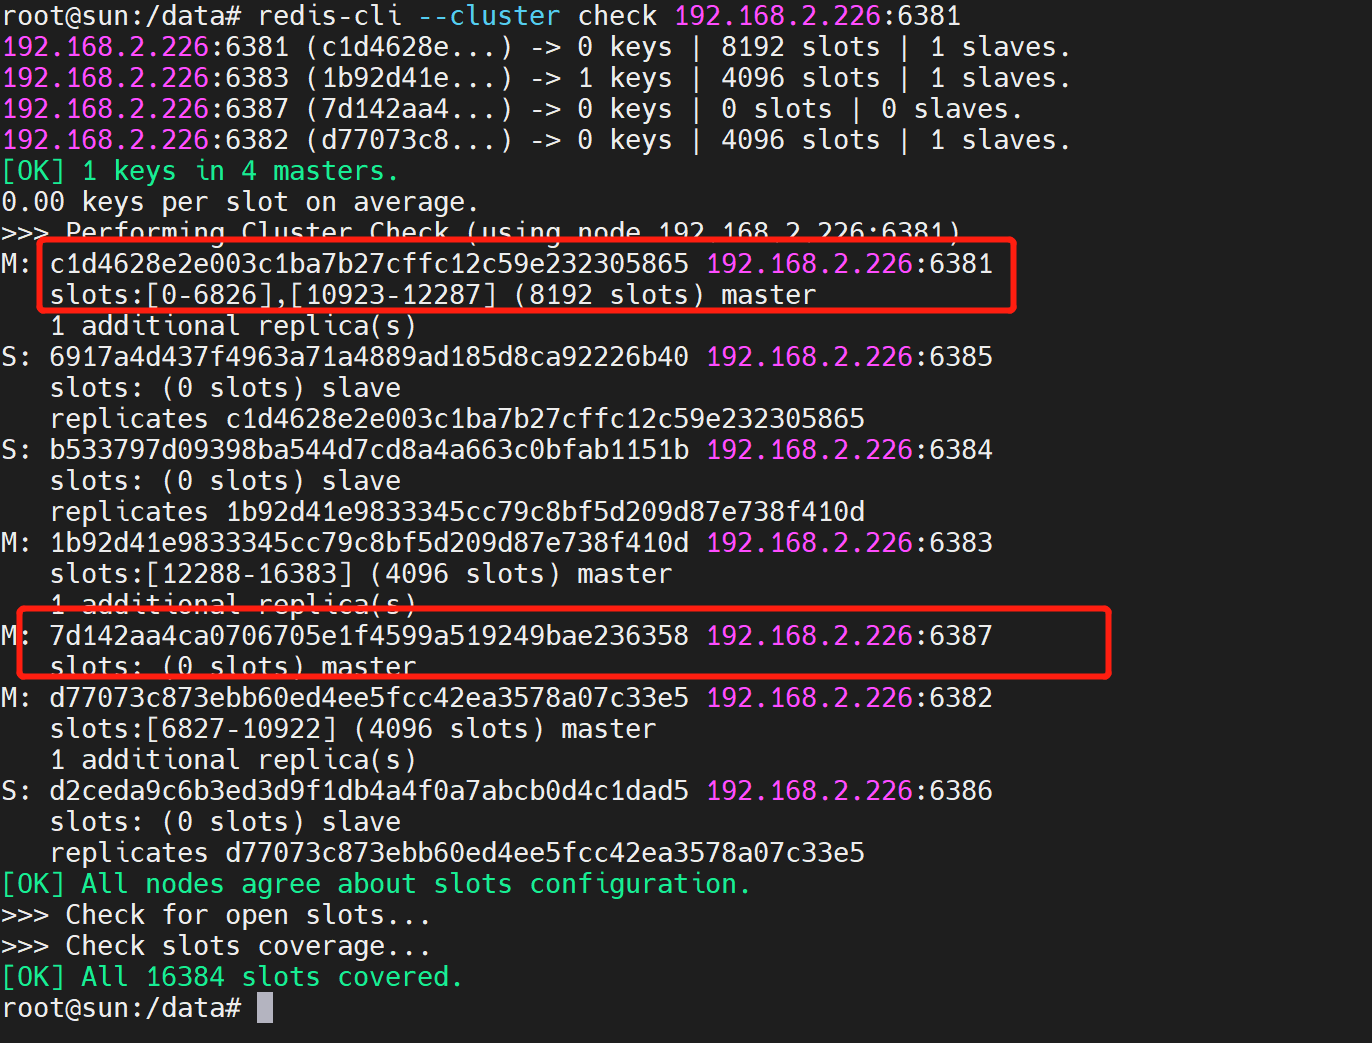Click "slots: (0 slots) slave" under node 6384
Screen dimensions: 1372x1043
tap(225, 481)
